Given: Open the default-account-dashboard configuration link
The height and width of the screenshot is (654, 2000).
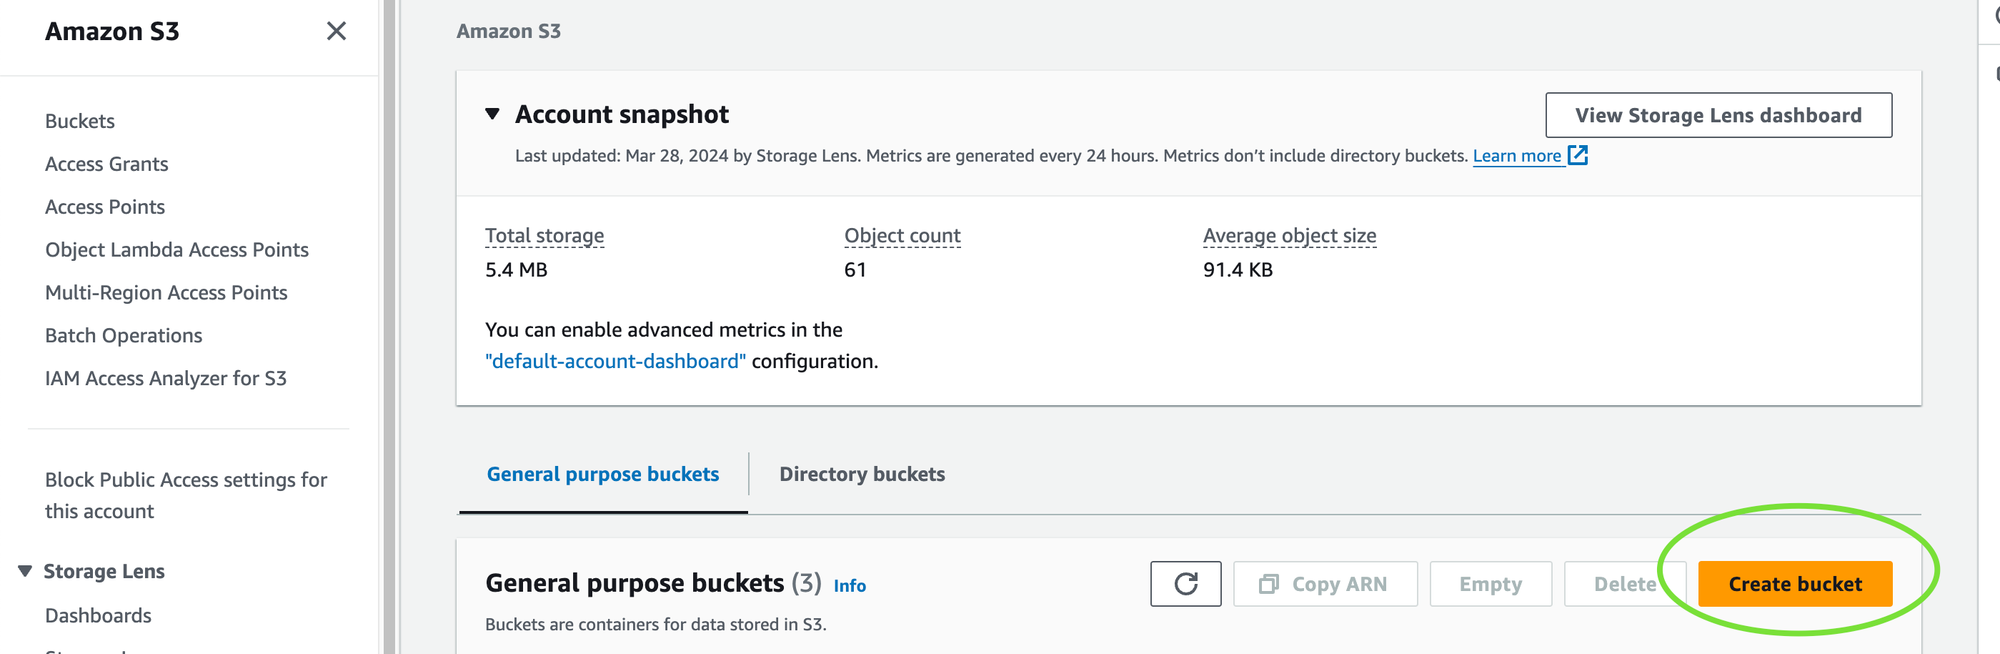Looking at the screenshot, I should pyautogui.click(x=615, y=361).
